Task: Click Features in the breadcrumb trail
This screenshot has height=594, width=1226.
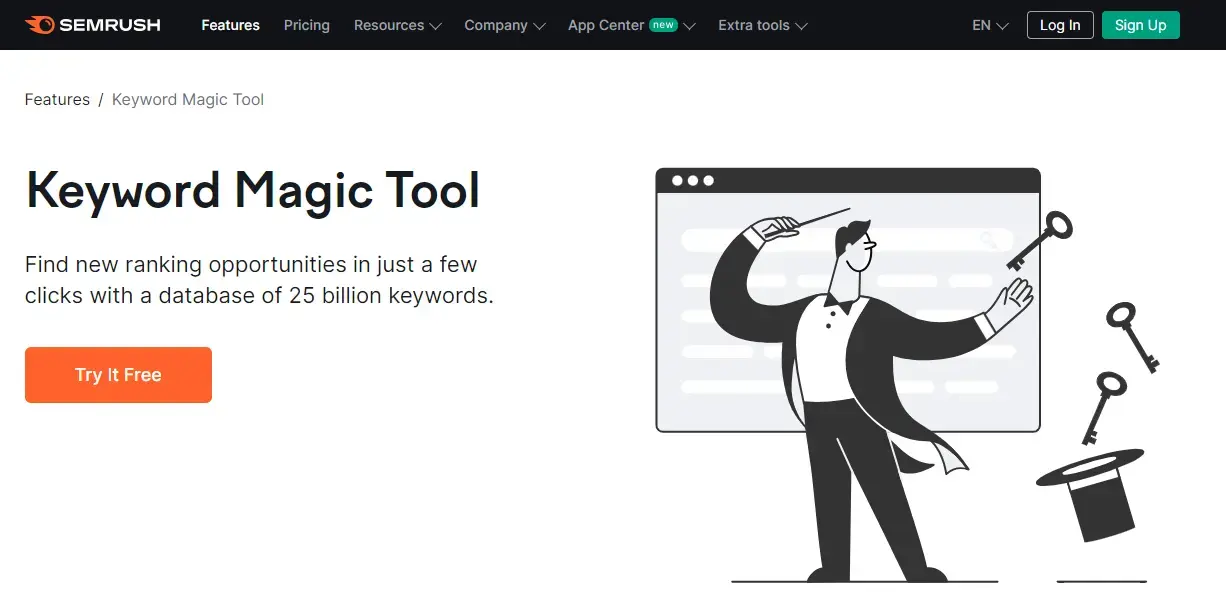Action: coord(57,99)
